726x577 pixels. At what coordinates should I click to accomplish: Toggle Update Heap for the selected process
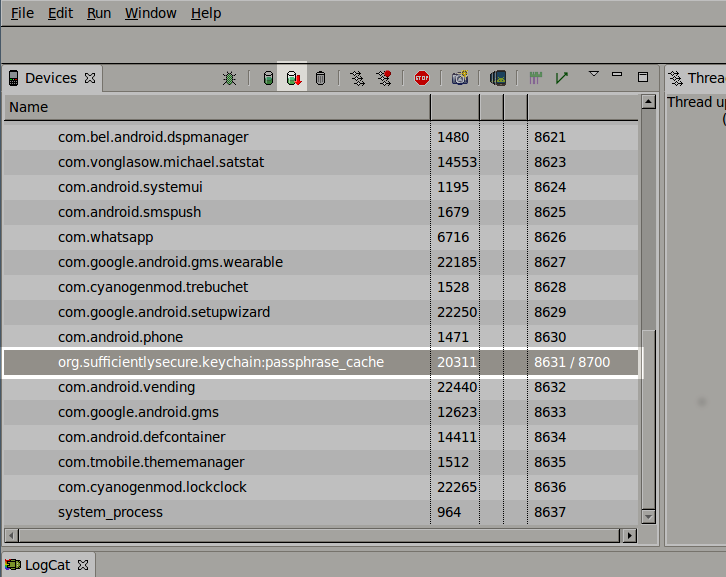pyautogui.click(x=267, y=78)
